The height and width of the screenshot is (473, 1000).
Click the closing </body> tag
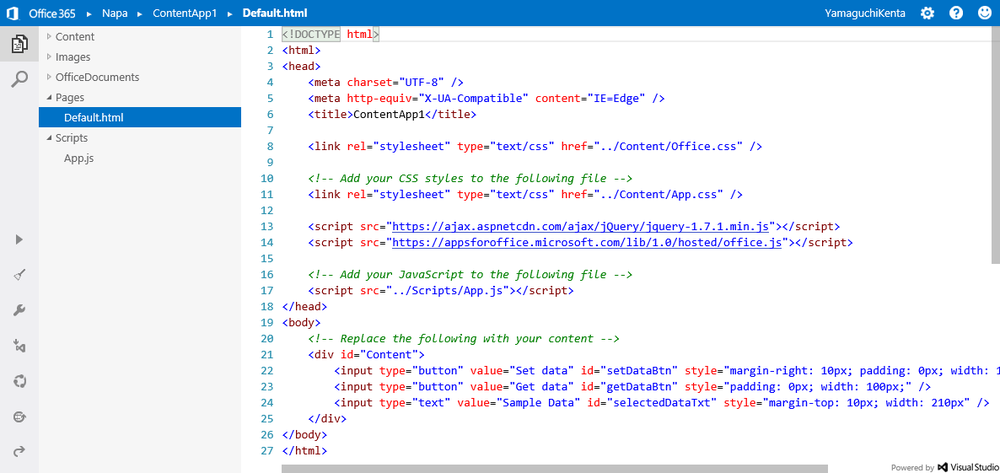(304, 434)
